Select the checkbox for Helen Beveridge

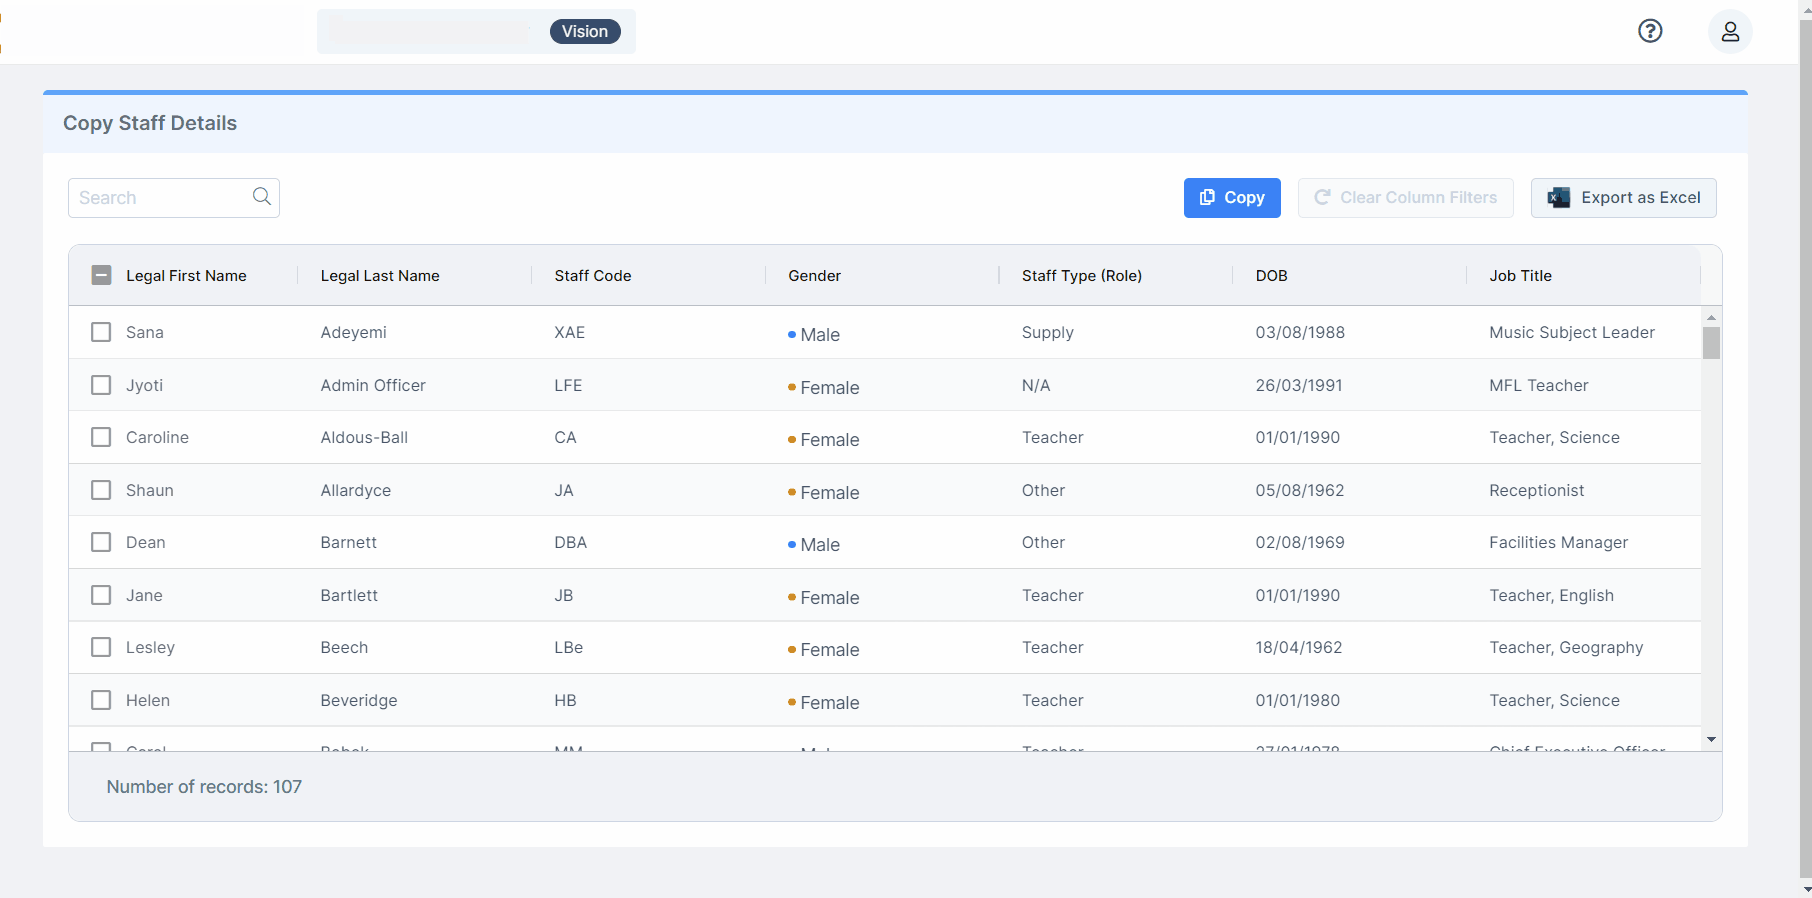(101, 700)
